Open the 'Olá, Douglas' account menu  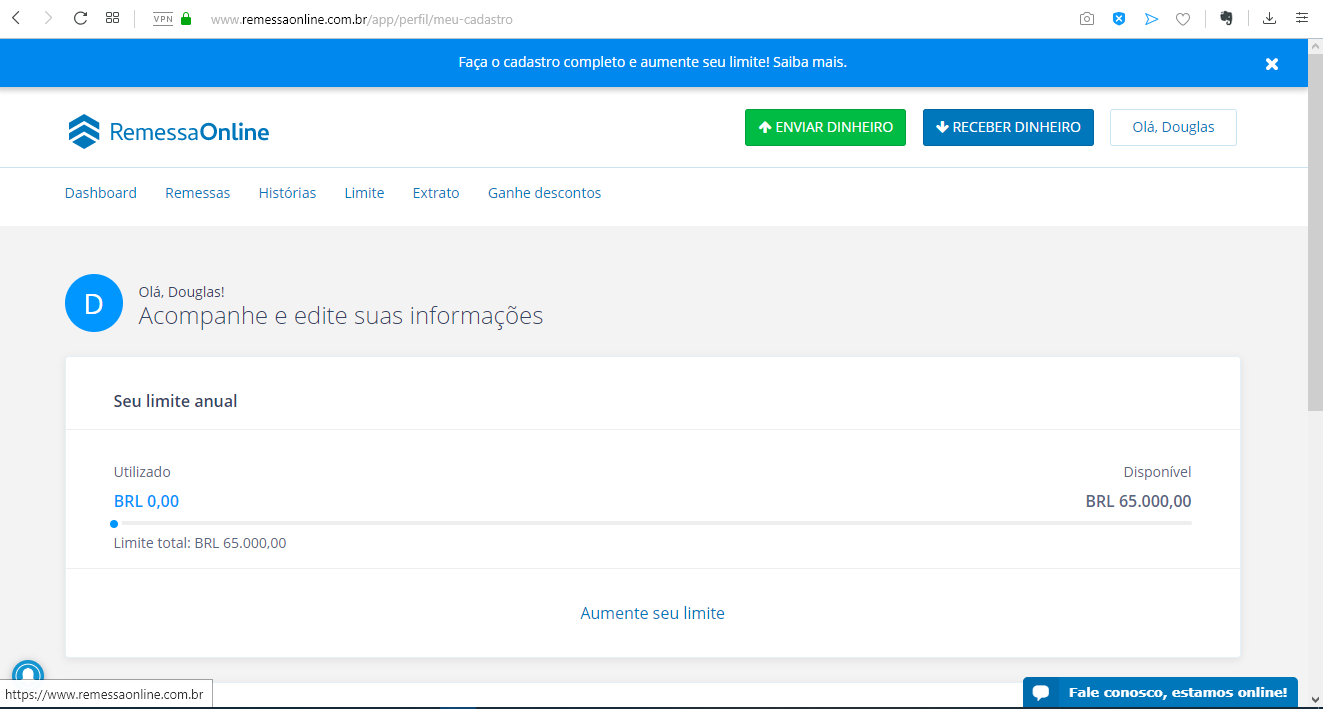pyautogui.click(x=1173, y=127)
